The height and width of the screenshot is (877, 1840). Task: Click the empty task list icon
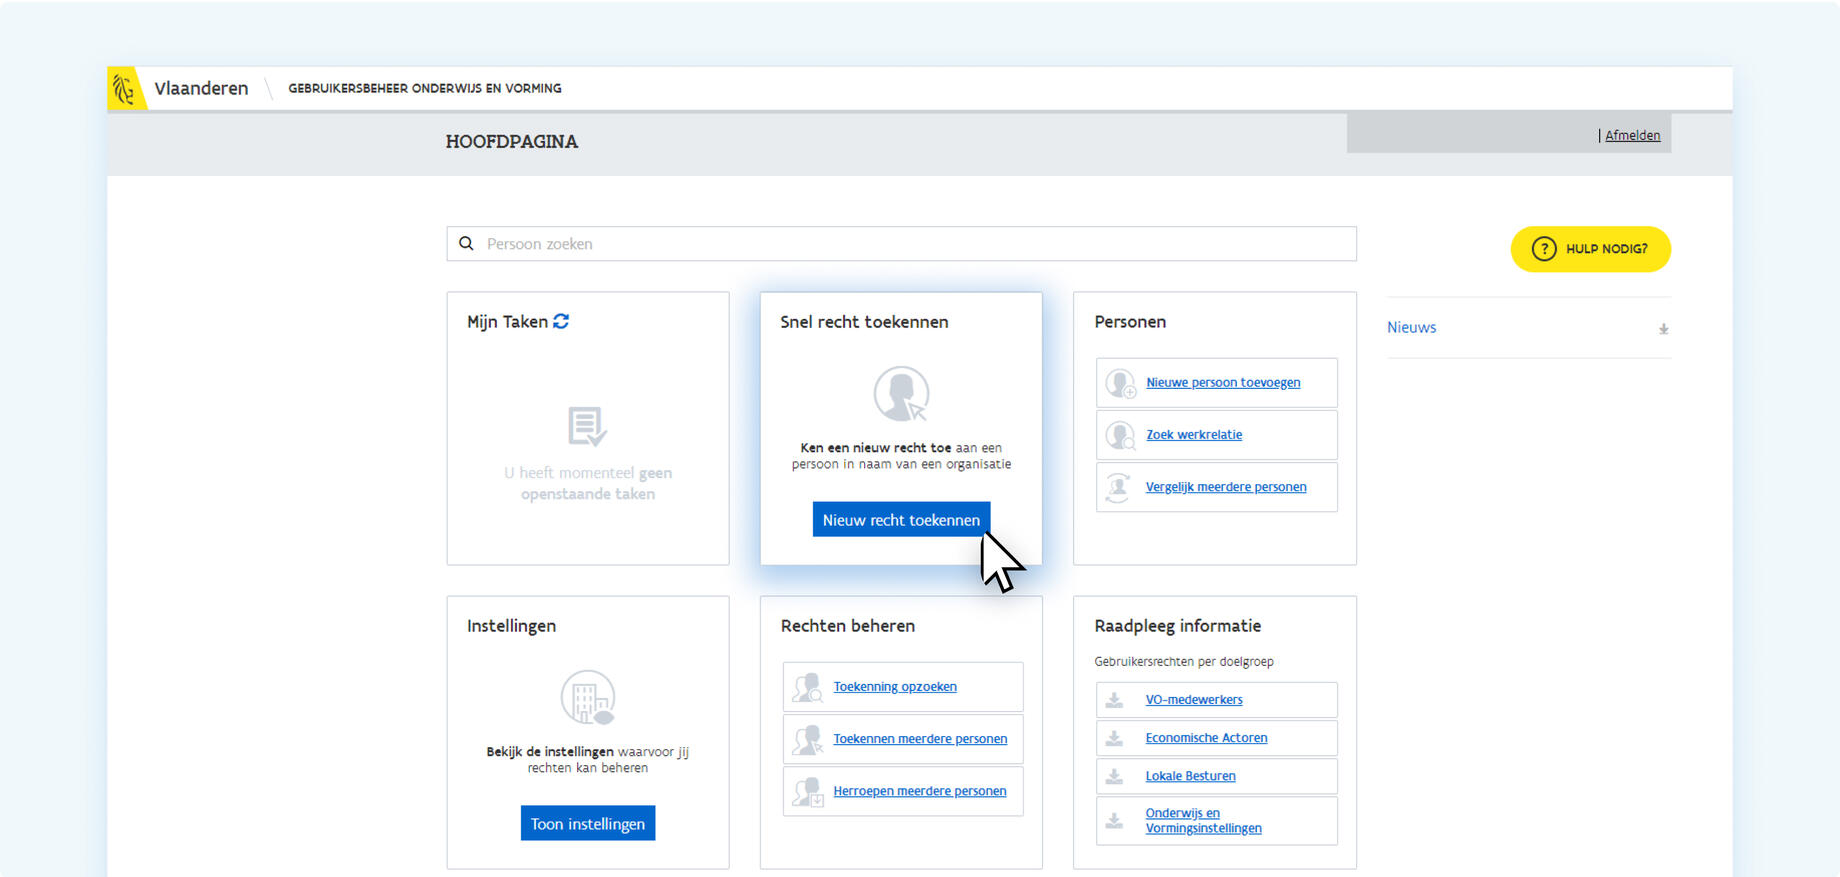(x=587, y=426)
